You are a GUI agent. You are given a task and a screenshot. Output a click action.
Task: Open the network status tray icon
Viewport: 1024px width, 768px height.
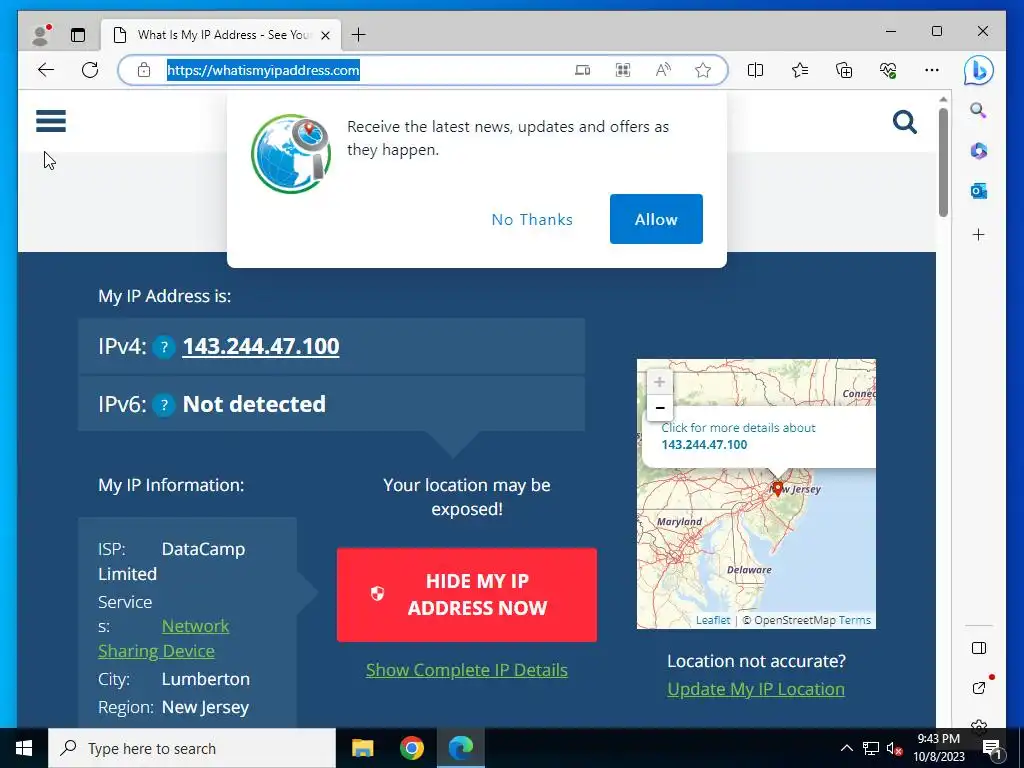871,748
